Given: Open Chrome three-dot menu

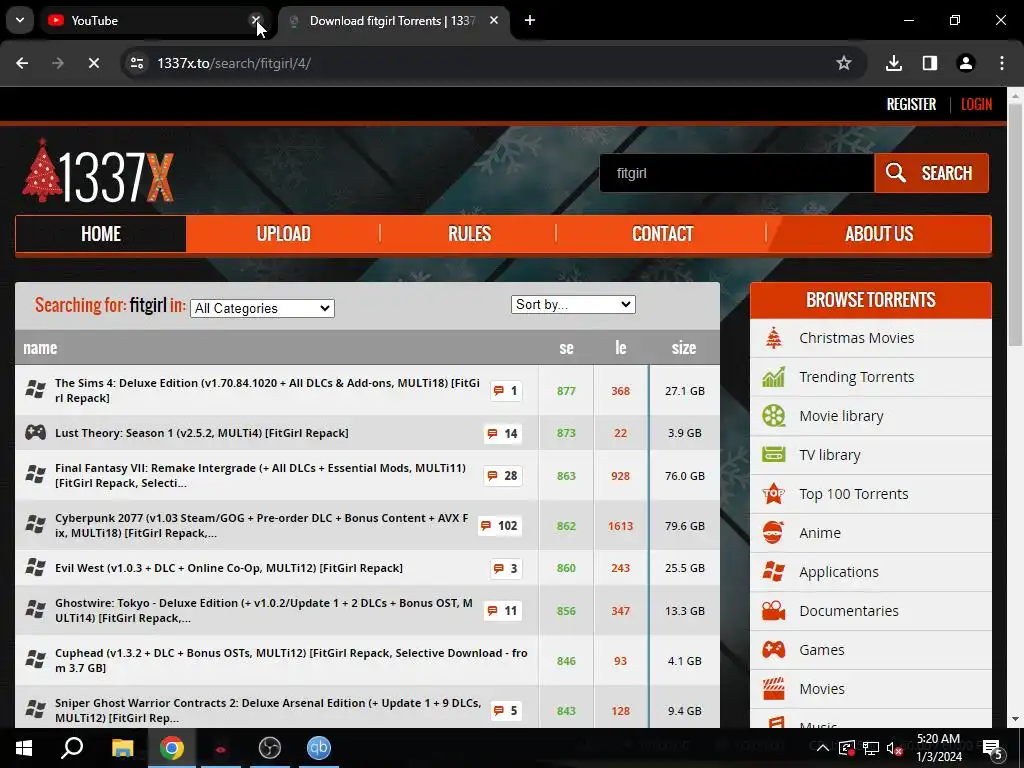Looking at the screenshot, I should pos(1002,63).
